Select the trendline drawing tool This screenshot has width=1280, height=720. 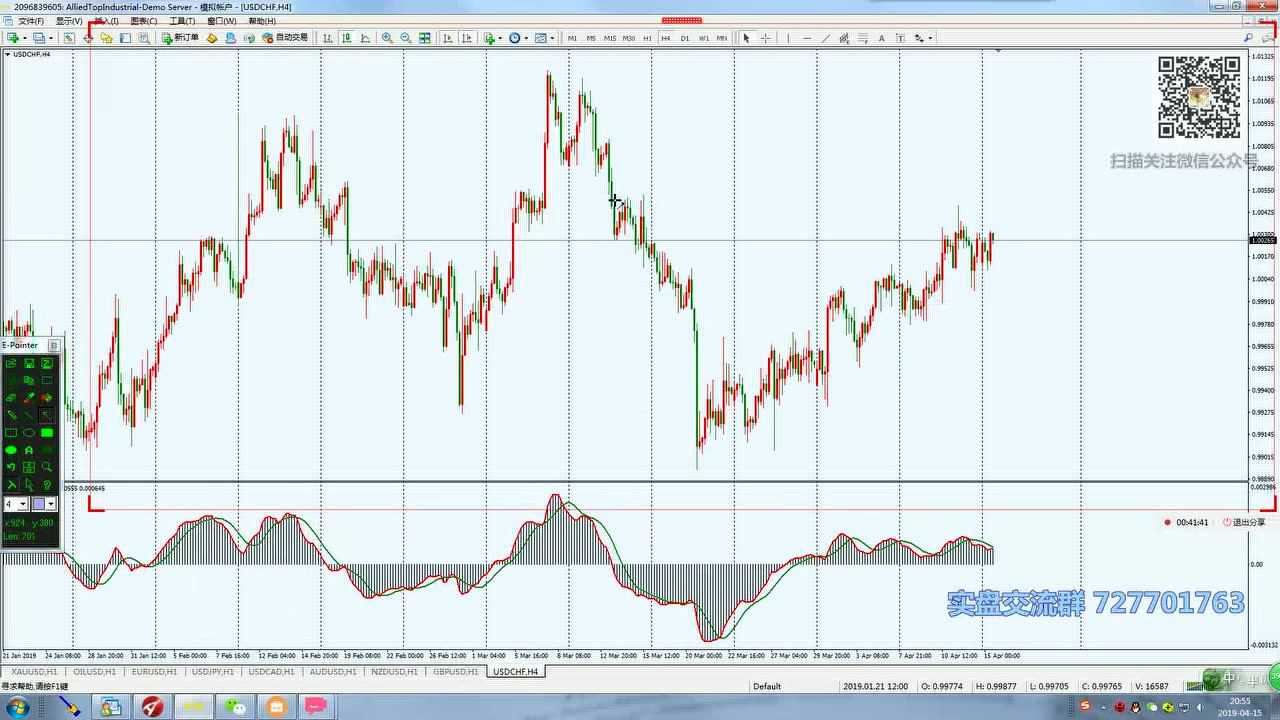click(825, 38)
